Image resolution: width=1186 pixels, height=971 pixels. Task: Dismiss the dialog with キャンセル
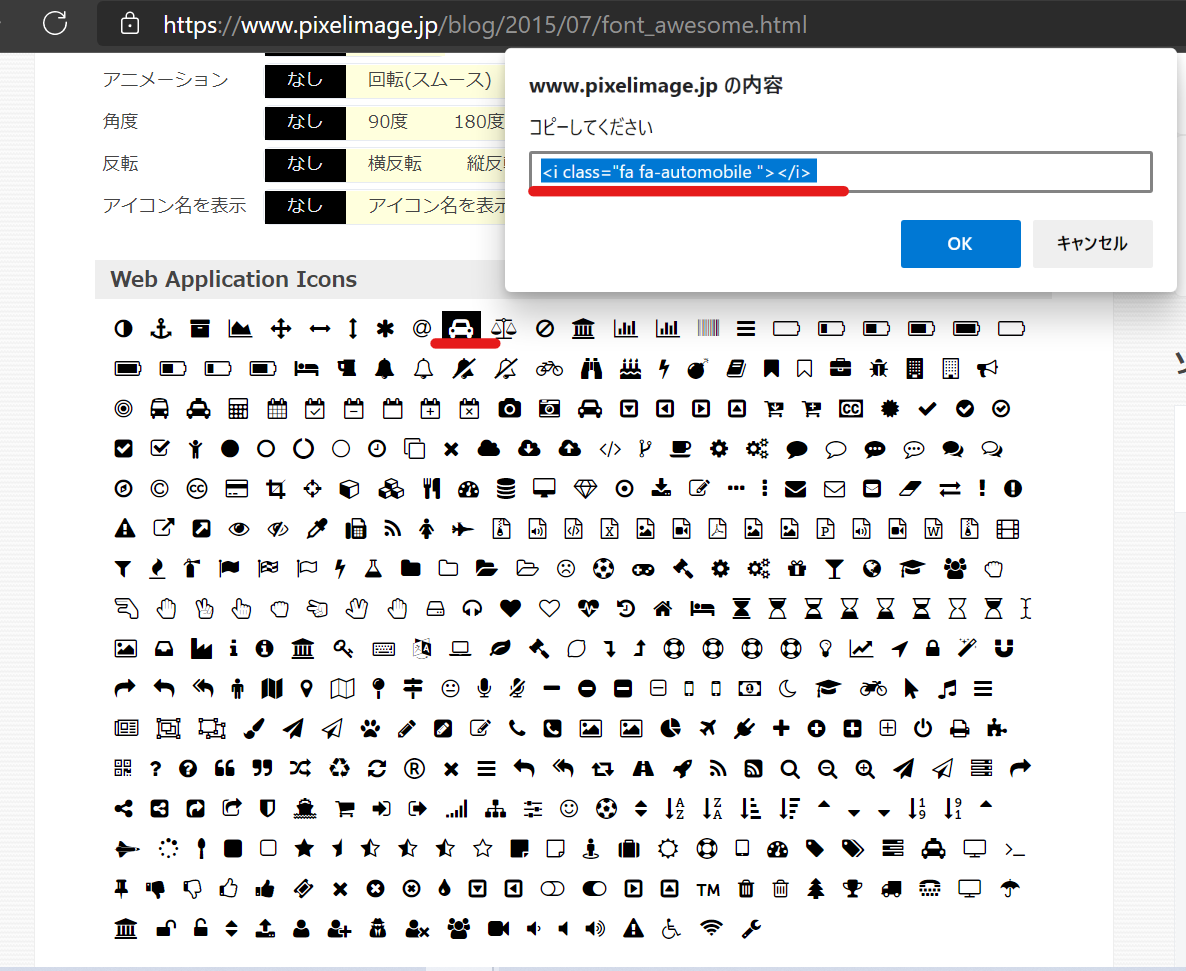coord(1092,244)
